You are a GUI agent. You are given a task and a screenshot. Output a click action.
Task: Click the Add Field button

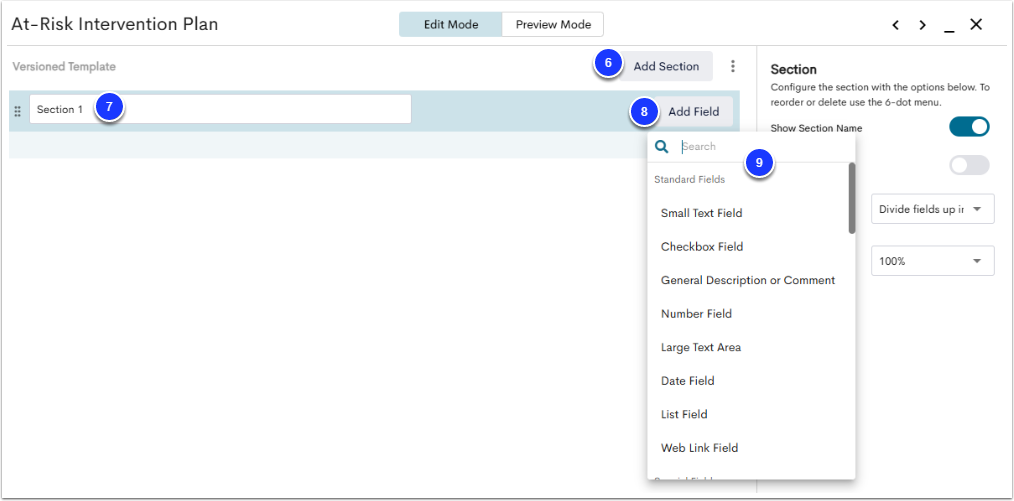coord(693,112)
